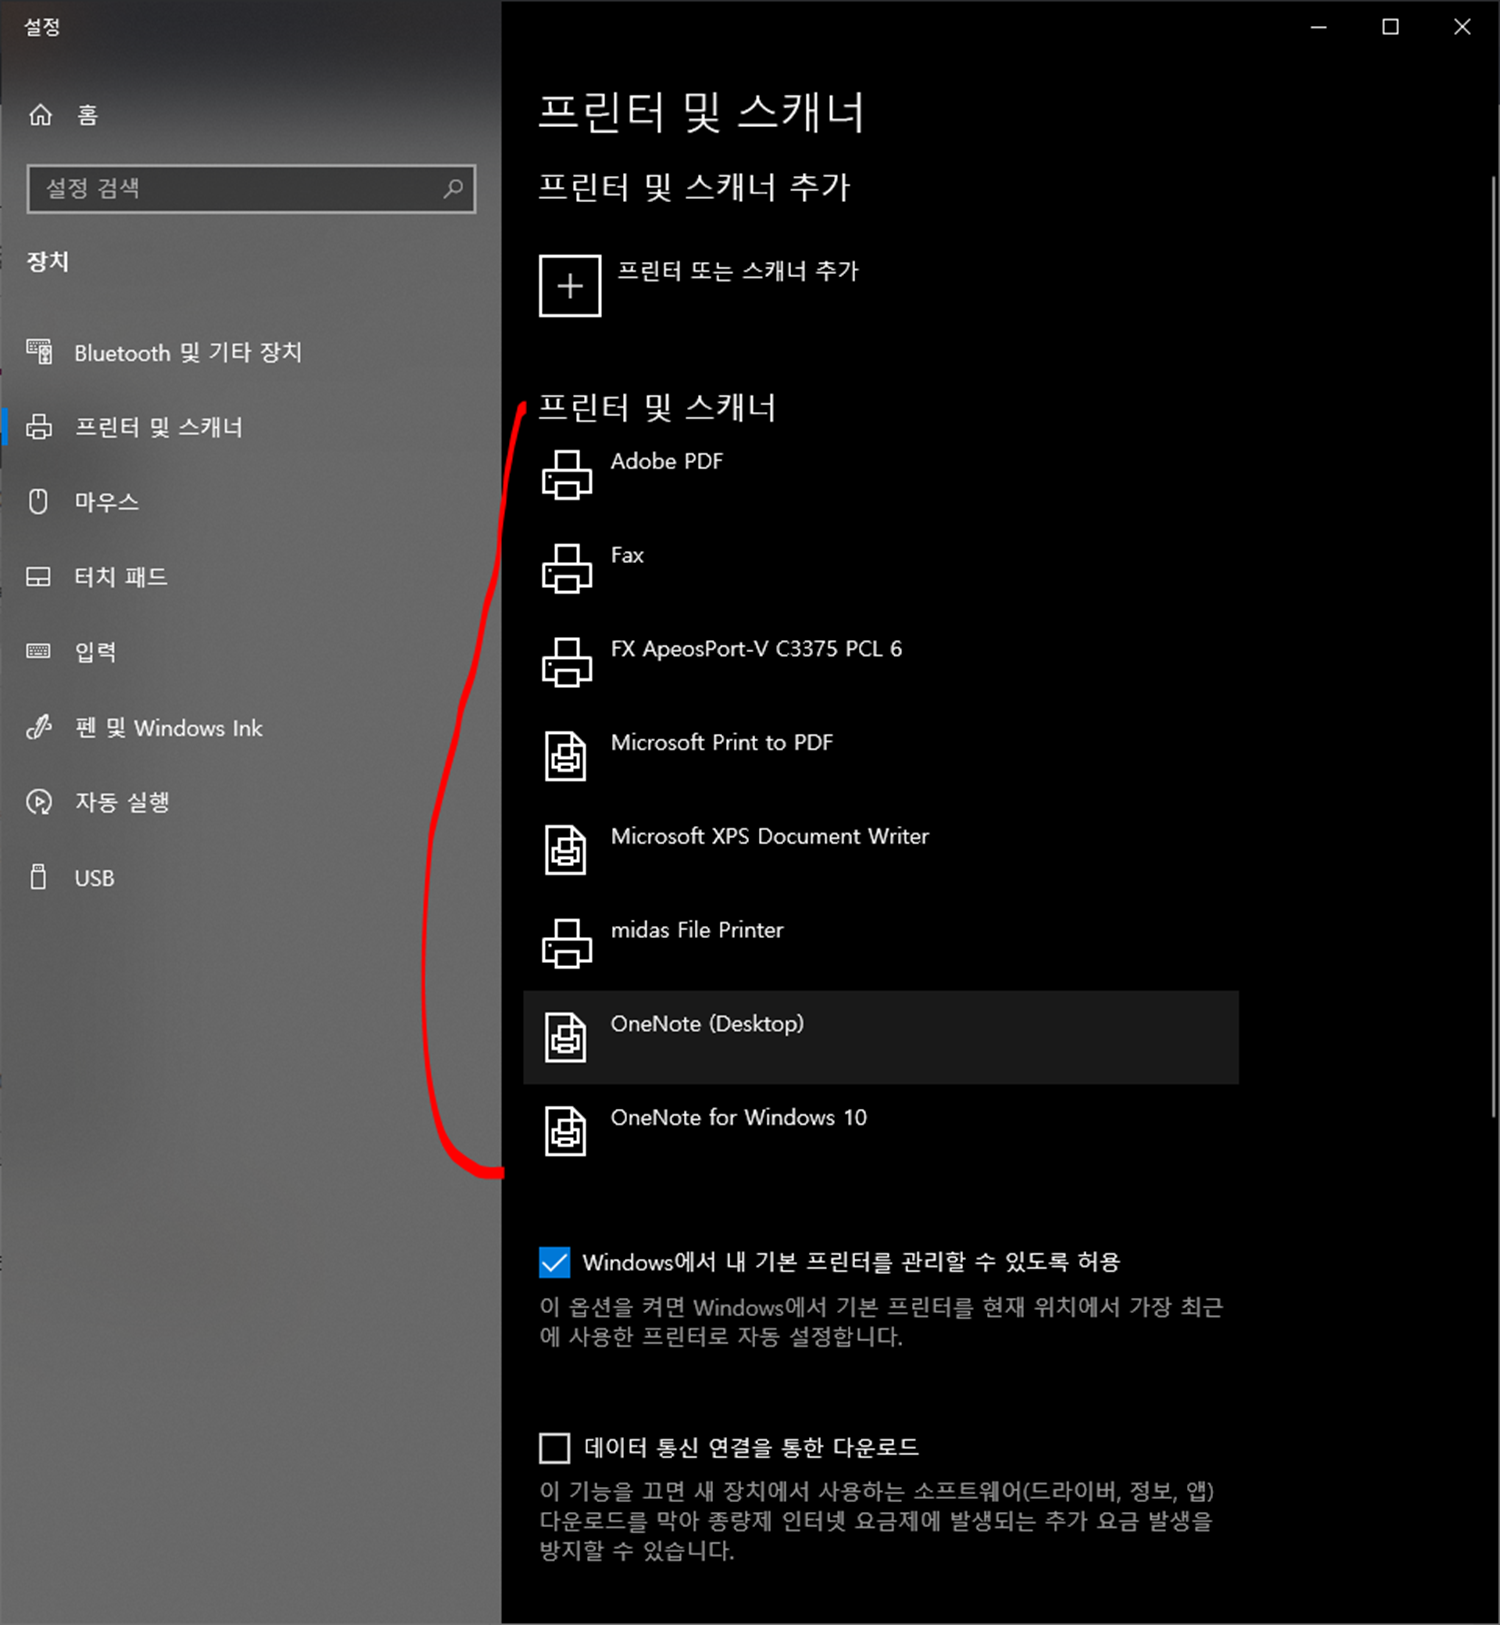Click the USB icon in sidebar

[x=39, y=877]
